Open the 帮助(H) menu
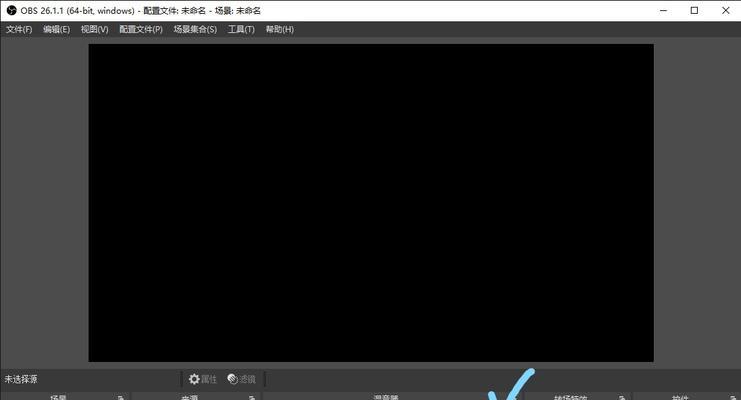 pos(279,29)
